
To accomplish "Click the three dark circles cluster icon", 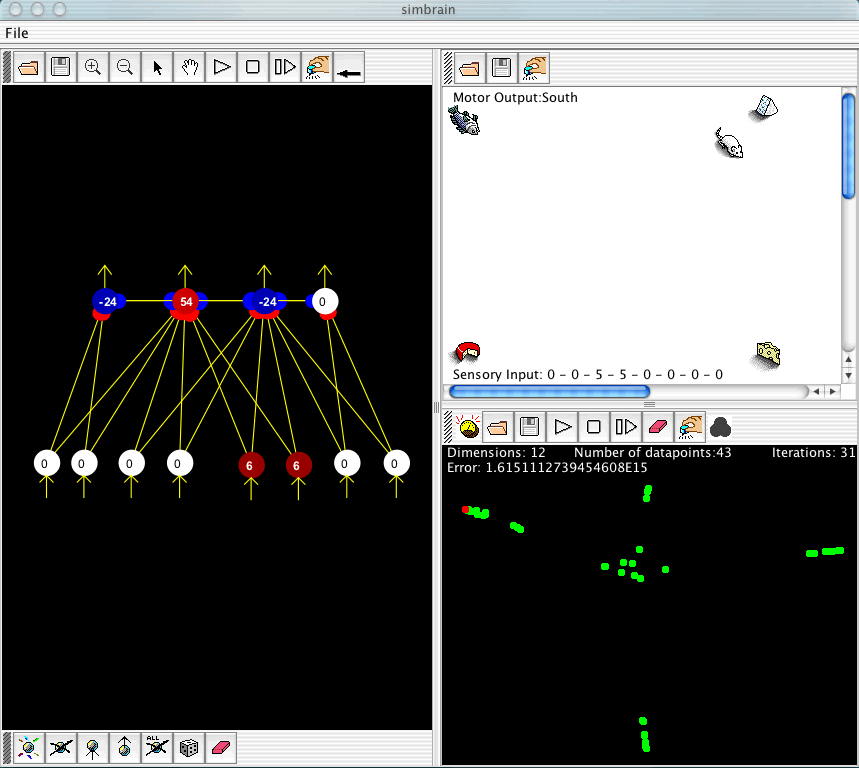I will [x=719, y=427].
